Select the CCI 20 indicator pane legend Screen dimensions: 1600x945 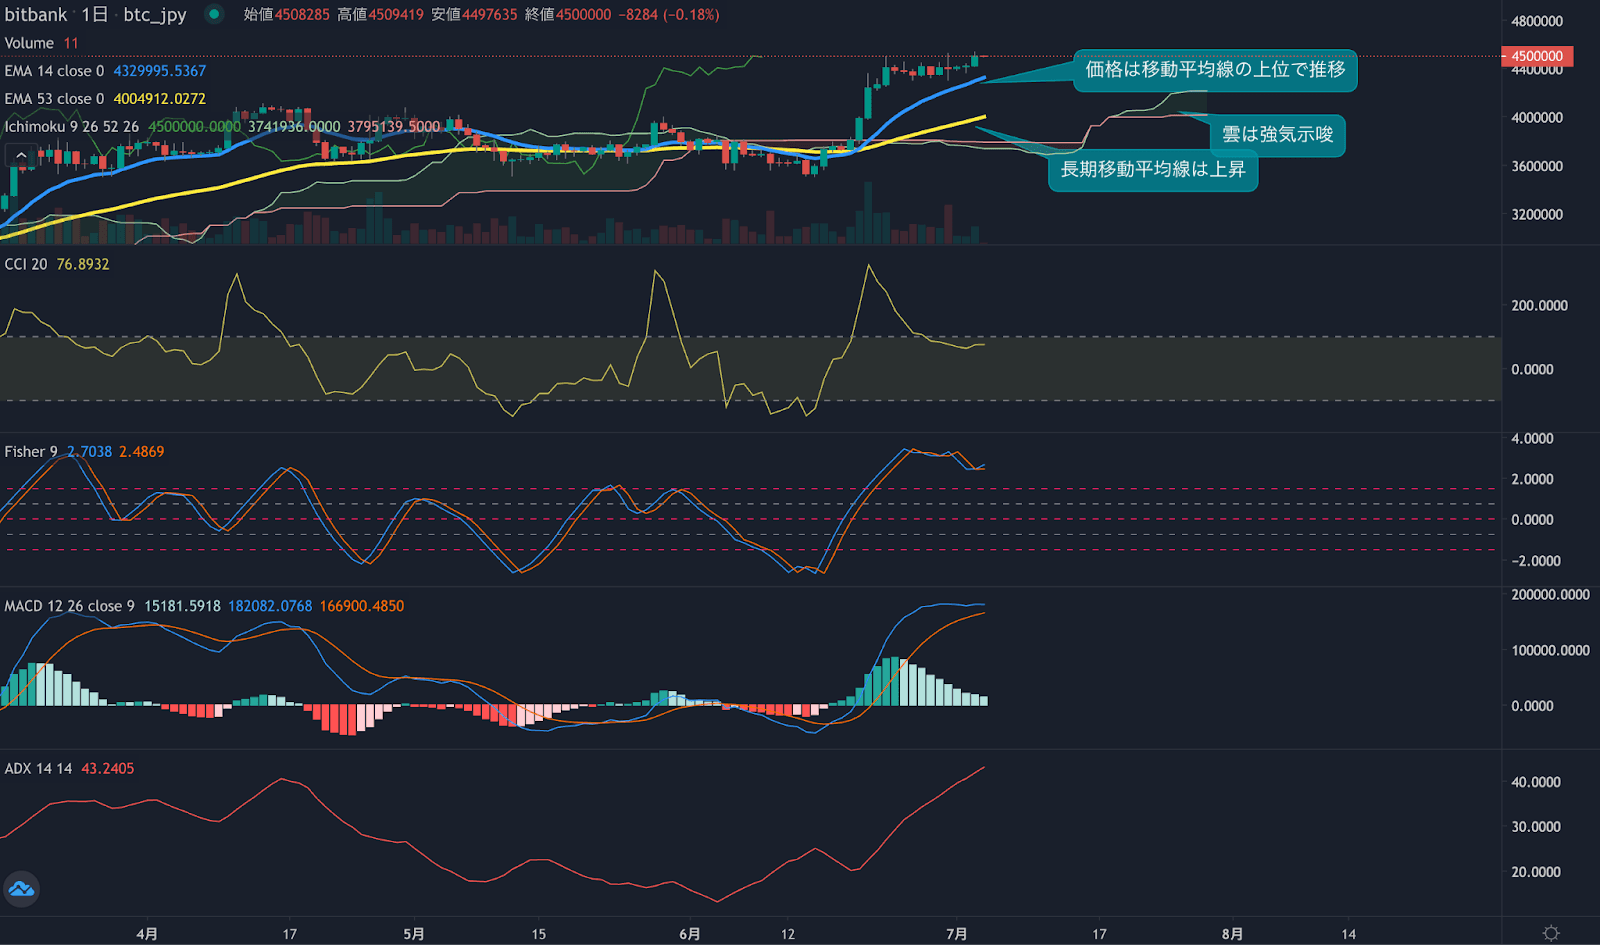32,263
